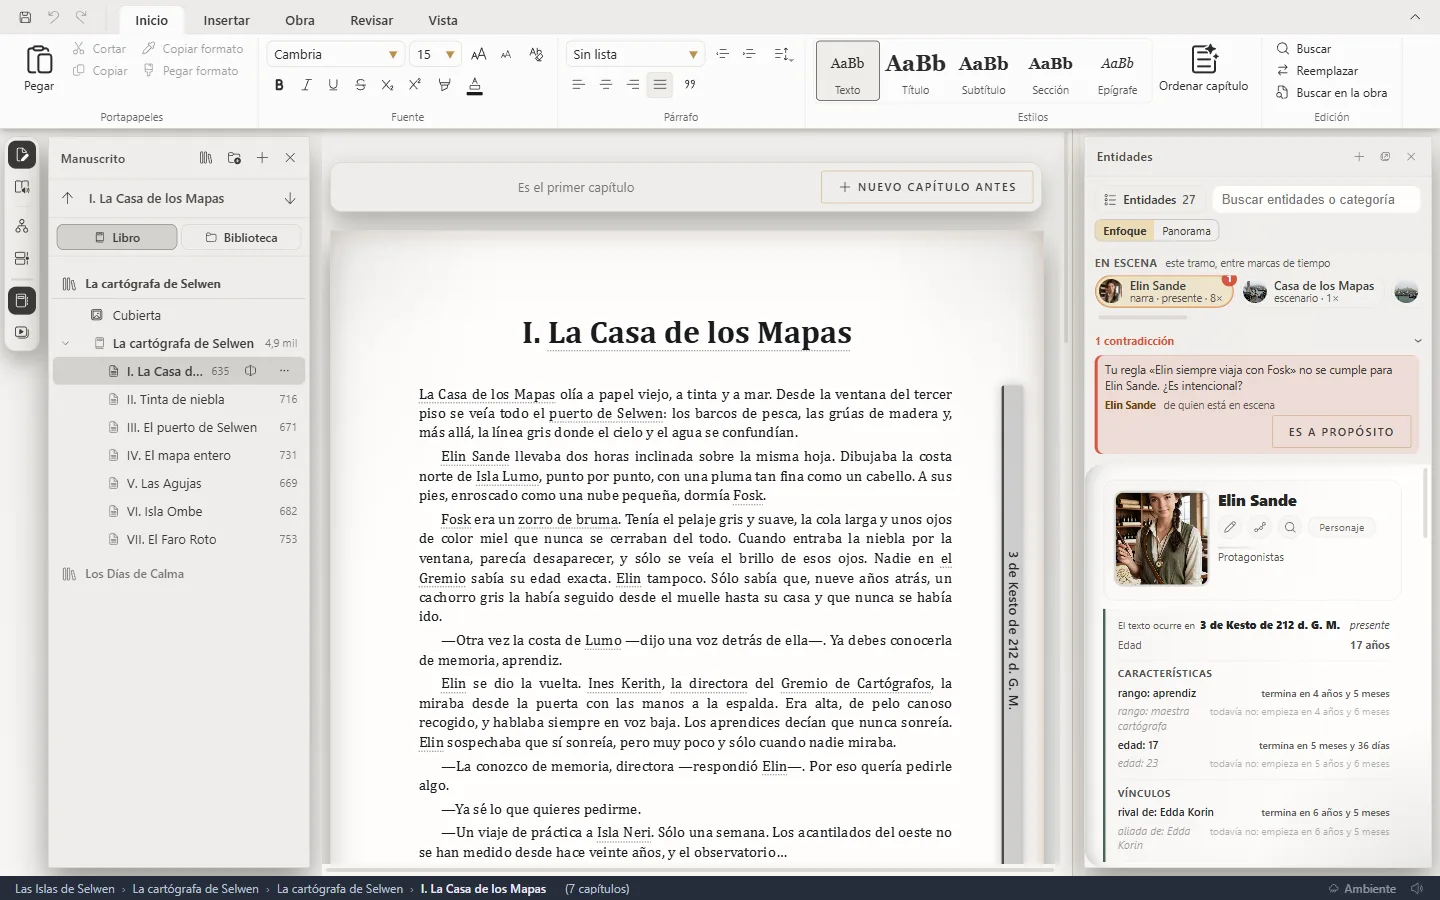Apply subscript formatting
Image resolution: width=1440 pixels, height=900 pixels.
(387, 85)
